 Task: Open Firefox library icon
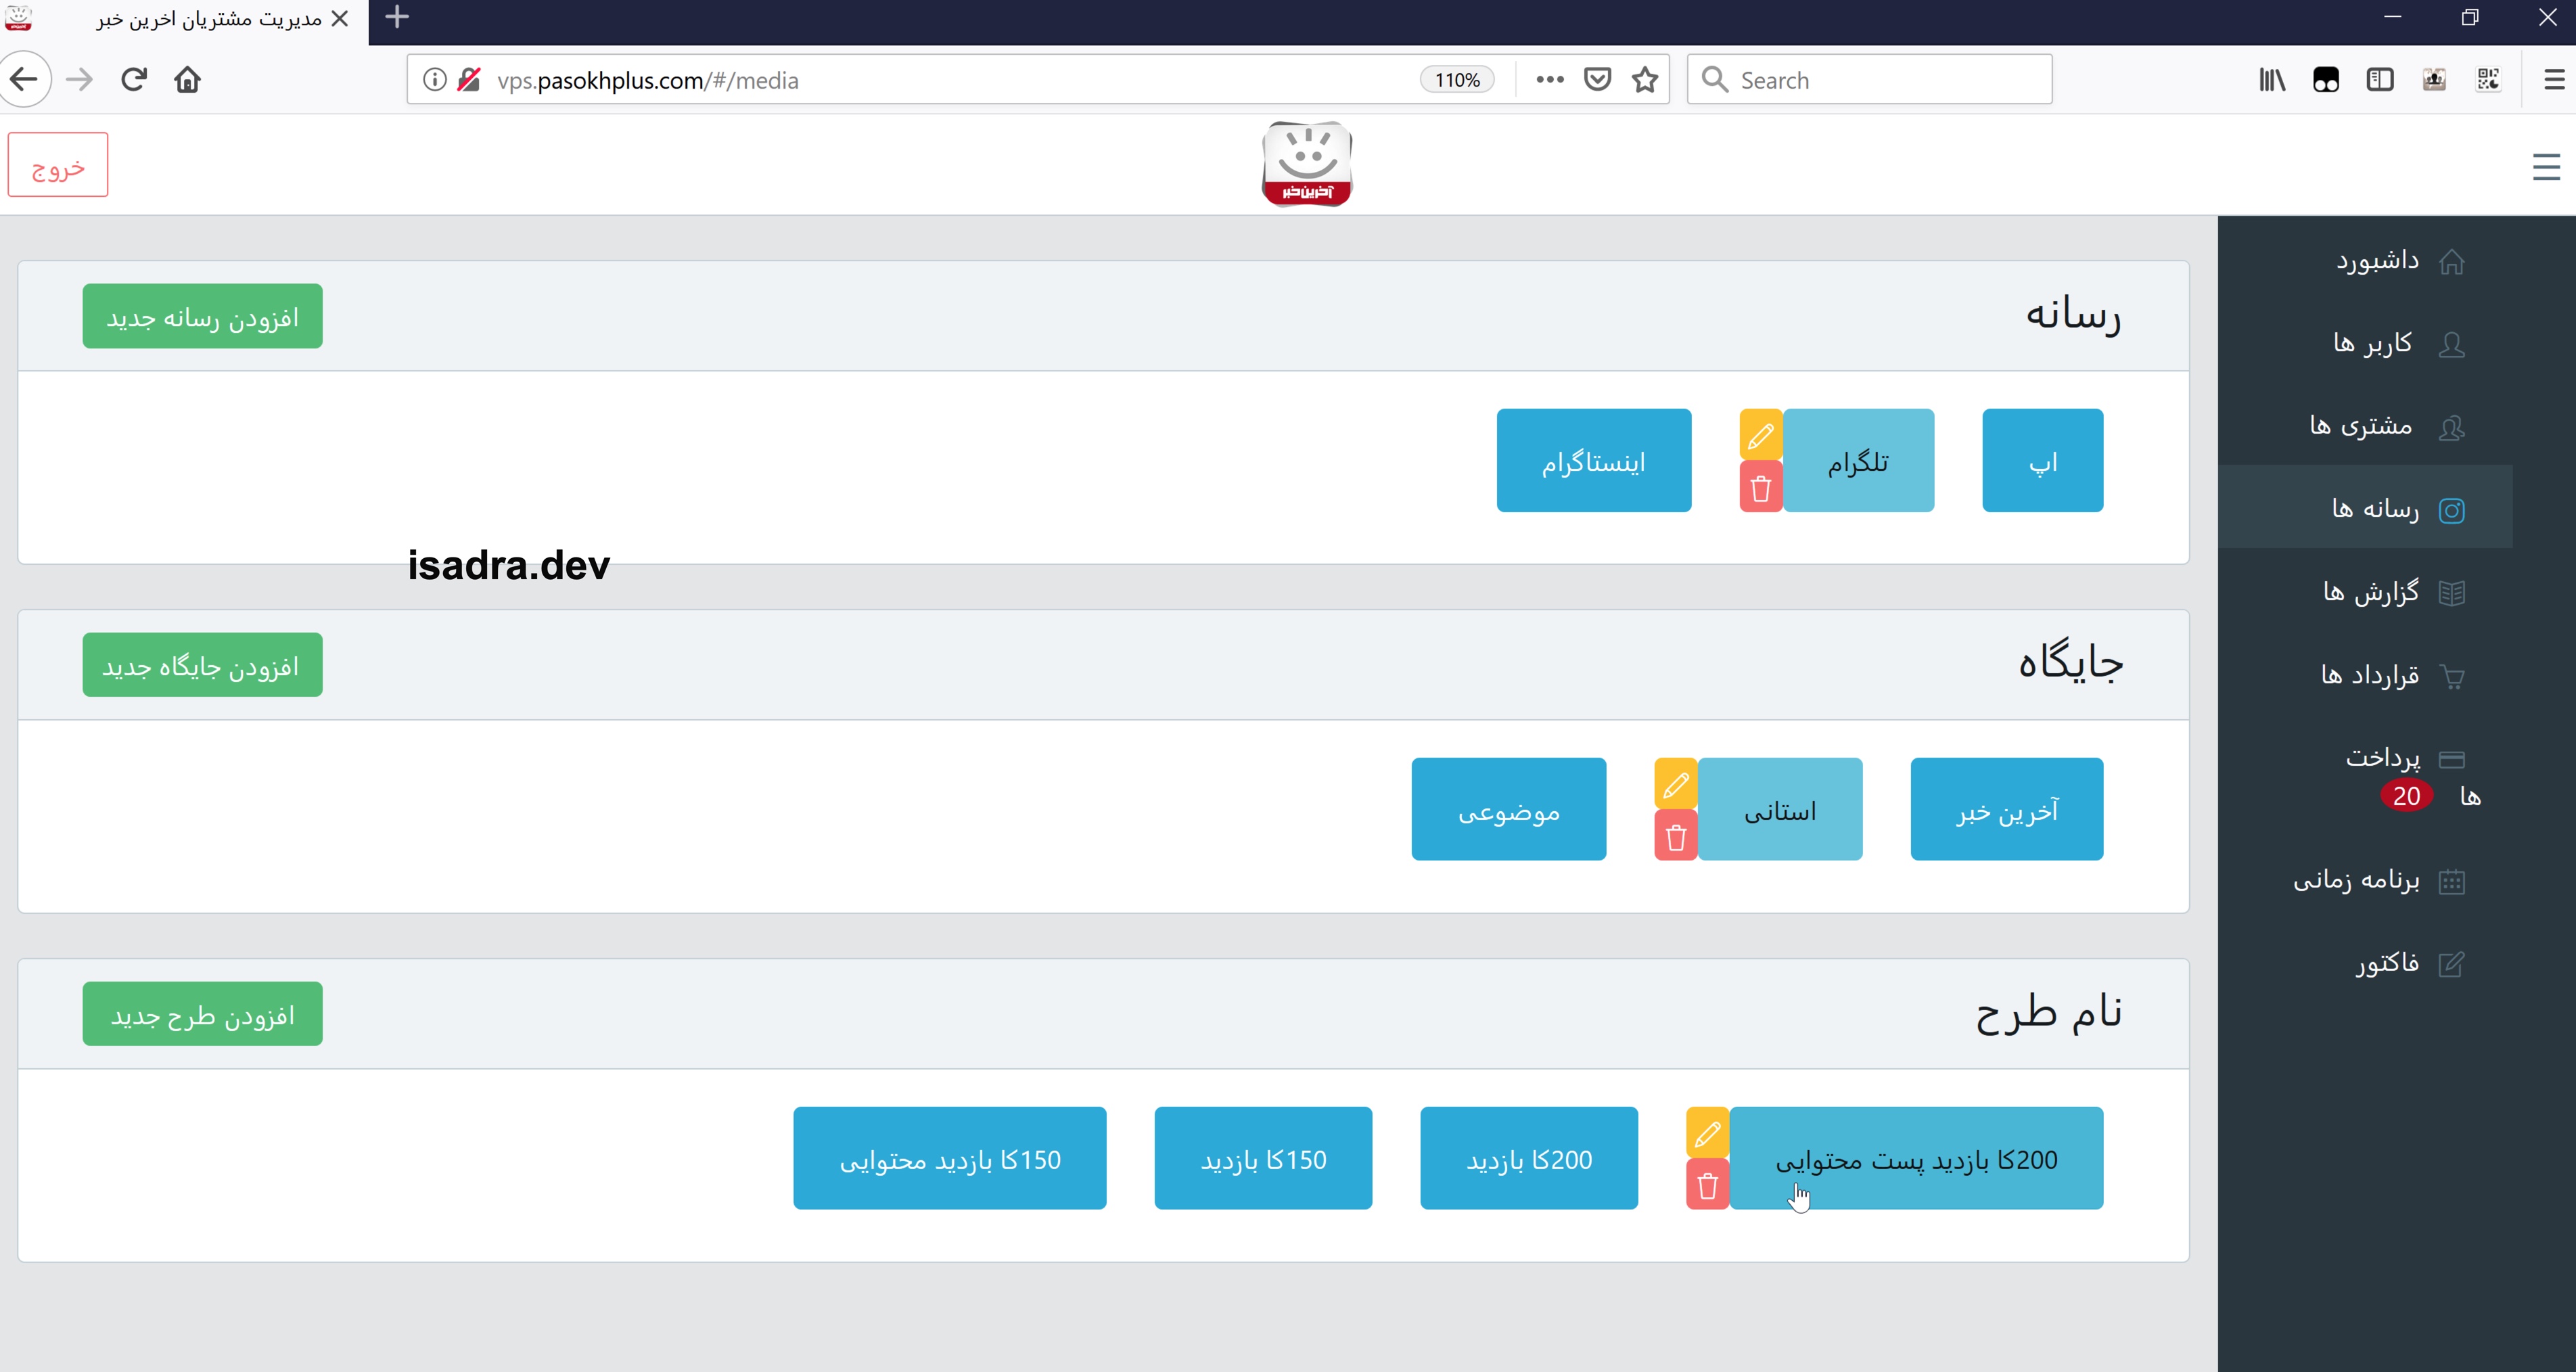tap(2272, 80)
